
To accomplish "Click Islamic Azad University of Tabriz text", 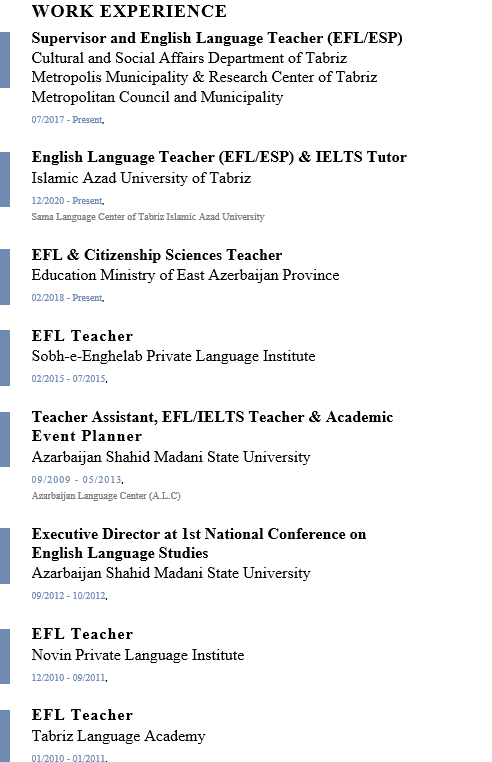I will [x=141, y=178].
